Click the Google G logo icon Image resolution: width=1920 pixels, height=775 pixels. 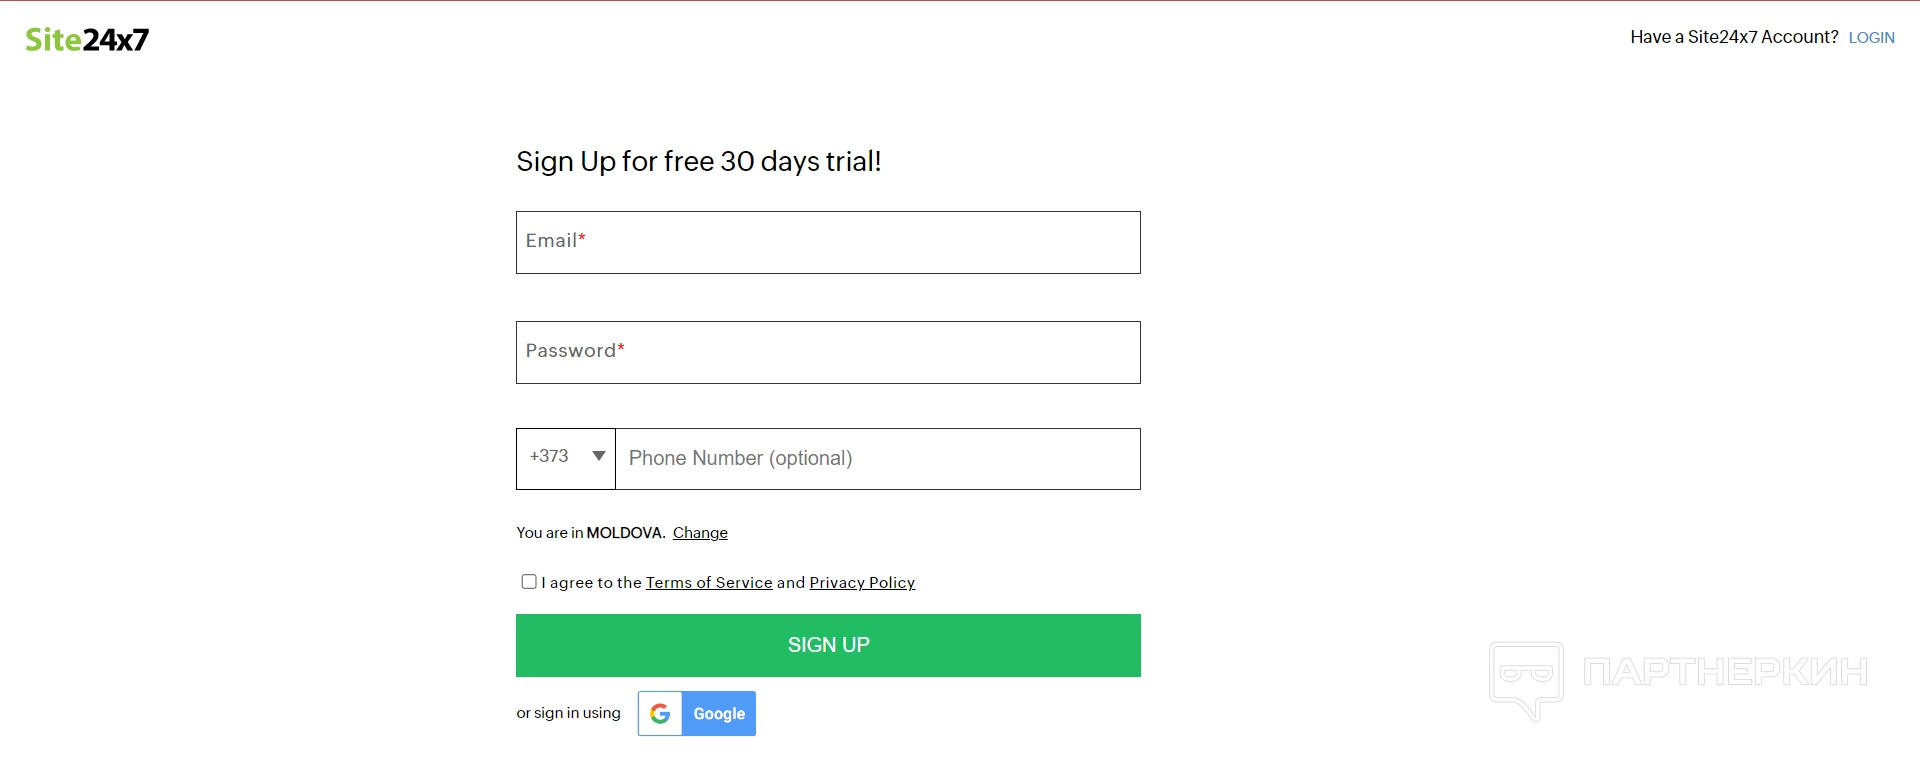[x=660, y=714]
